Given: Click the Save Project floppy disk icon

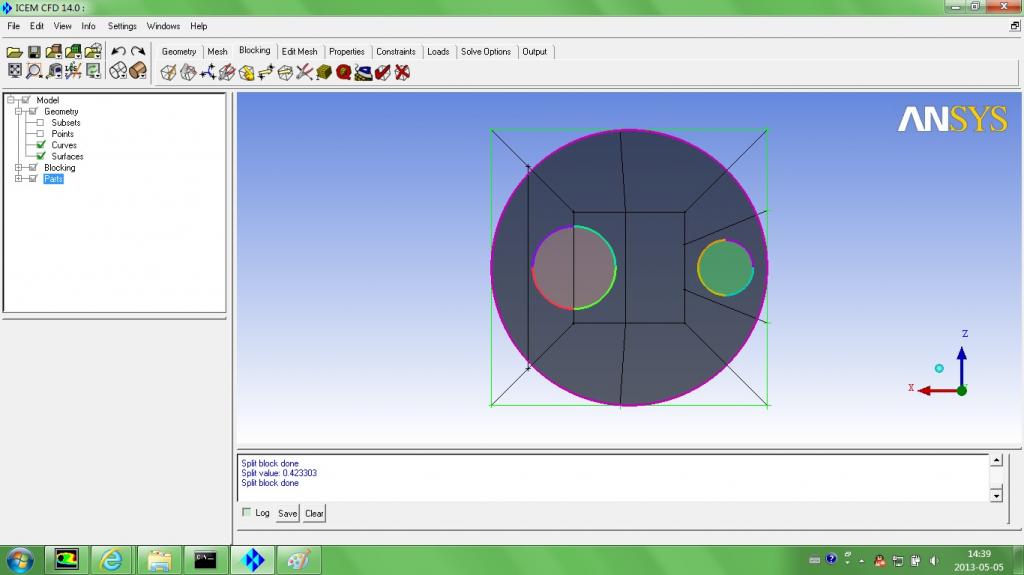Looking at the screenshot, I should coord(34,52).
